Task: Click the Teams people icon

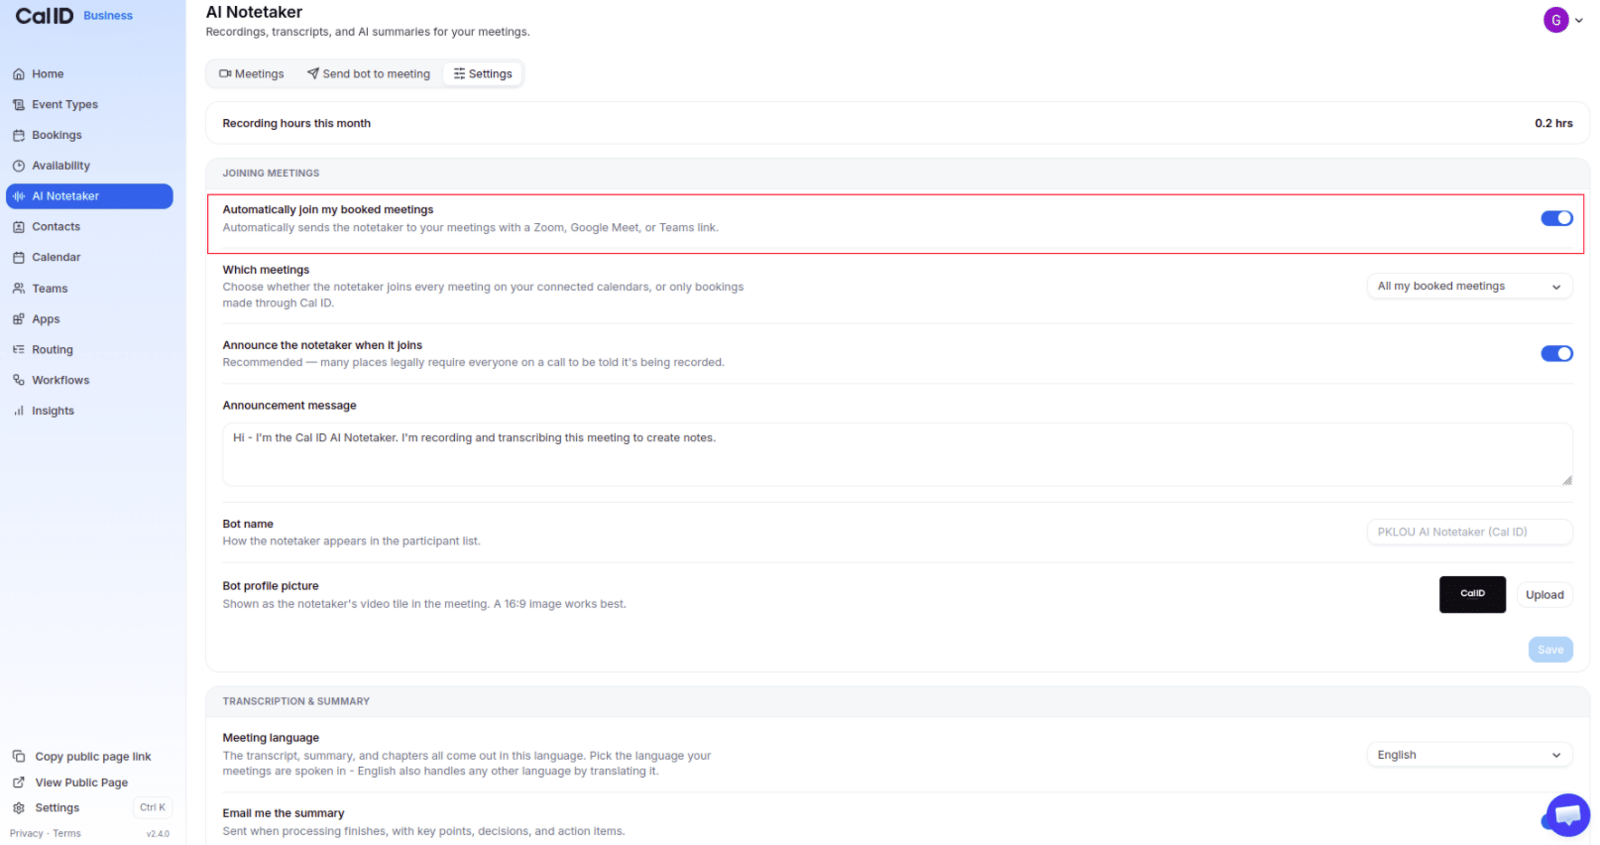Action: 18,288
